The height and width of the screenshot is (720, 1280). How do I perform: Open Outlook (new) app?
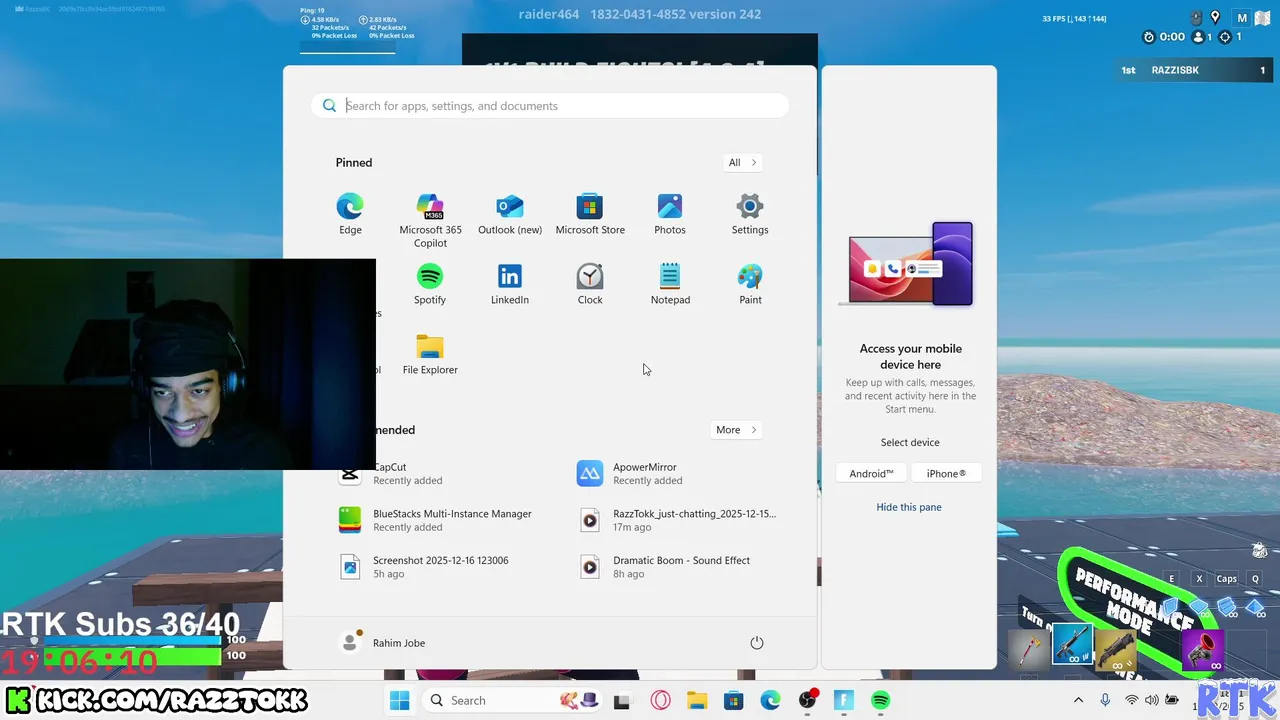[510, 214]
